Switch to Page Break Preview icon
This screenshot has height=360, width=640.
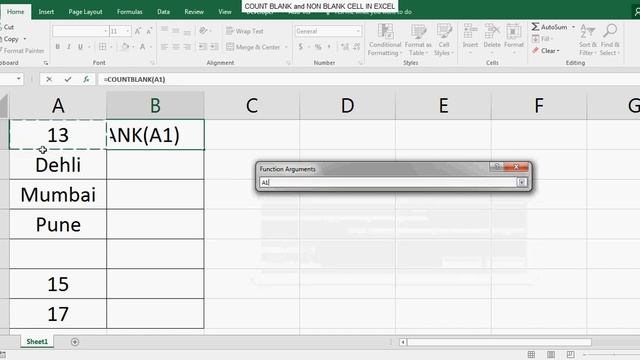point(570,354)
